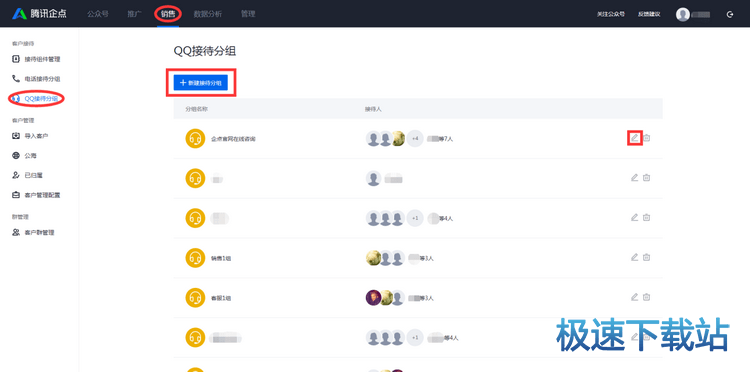Click the 反馈建议 link

pos(649,14)
